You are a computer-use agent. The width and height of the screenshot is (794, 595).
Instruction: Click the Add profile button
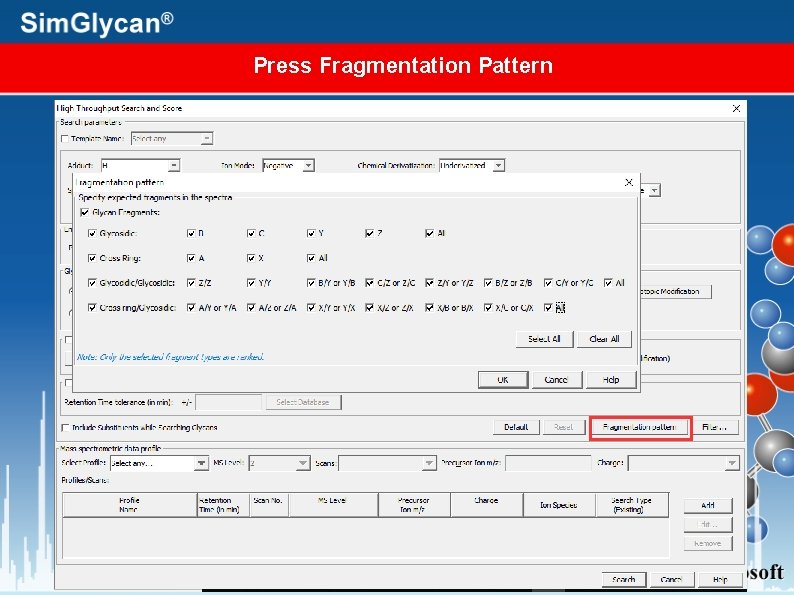point(708,505)
